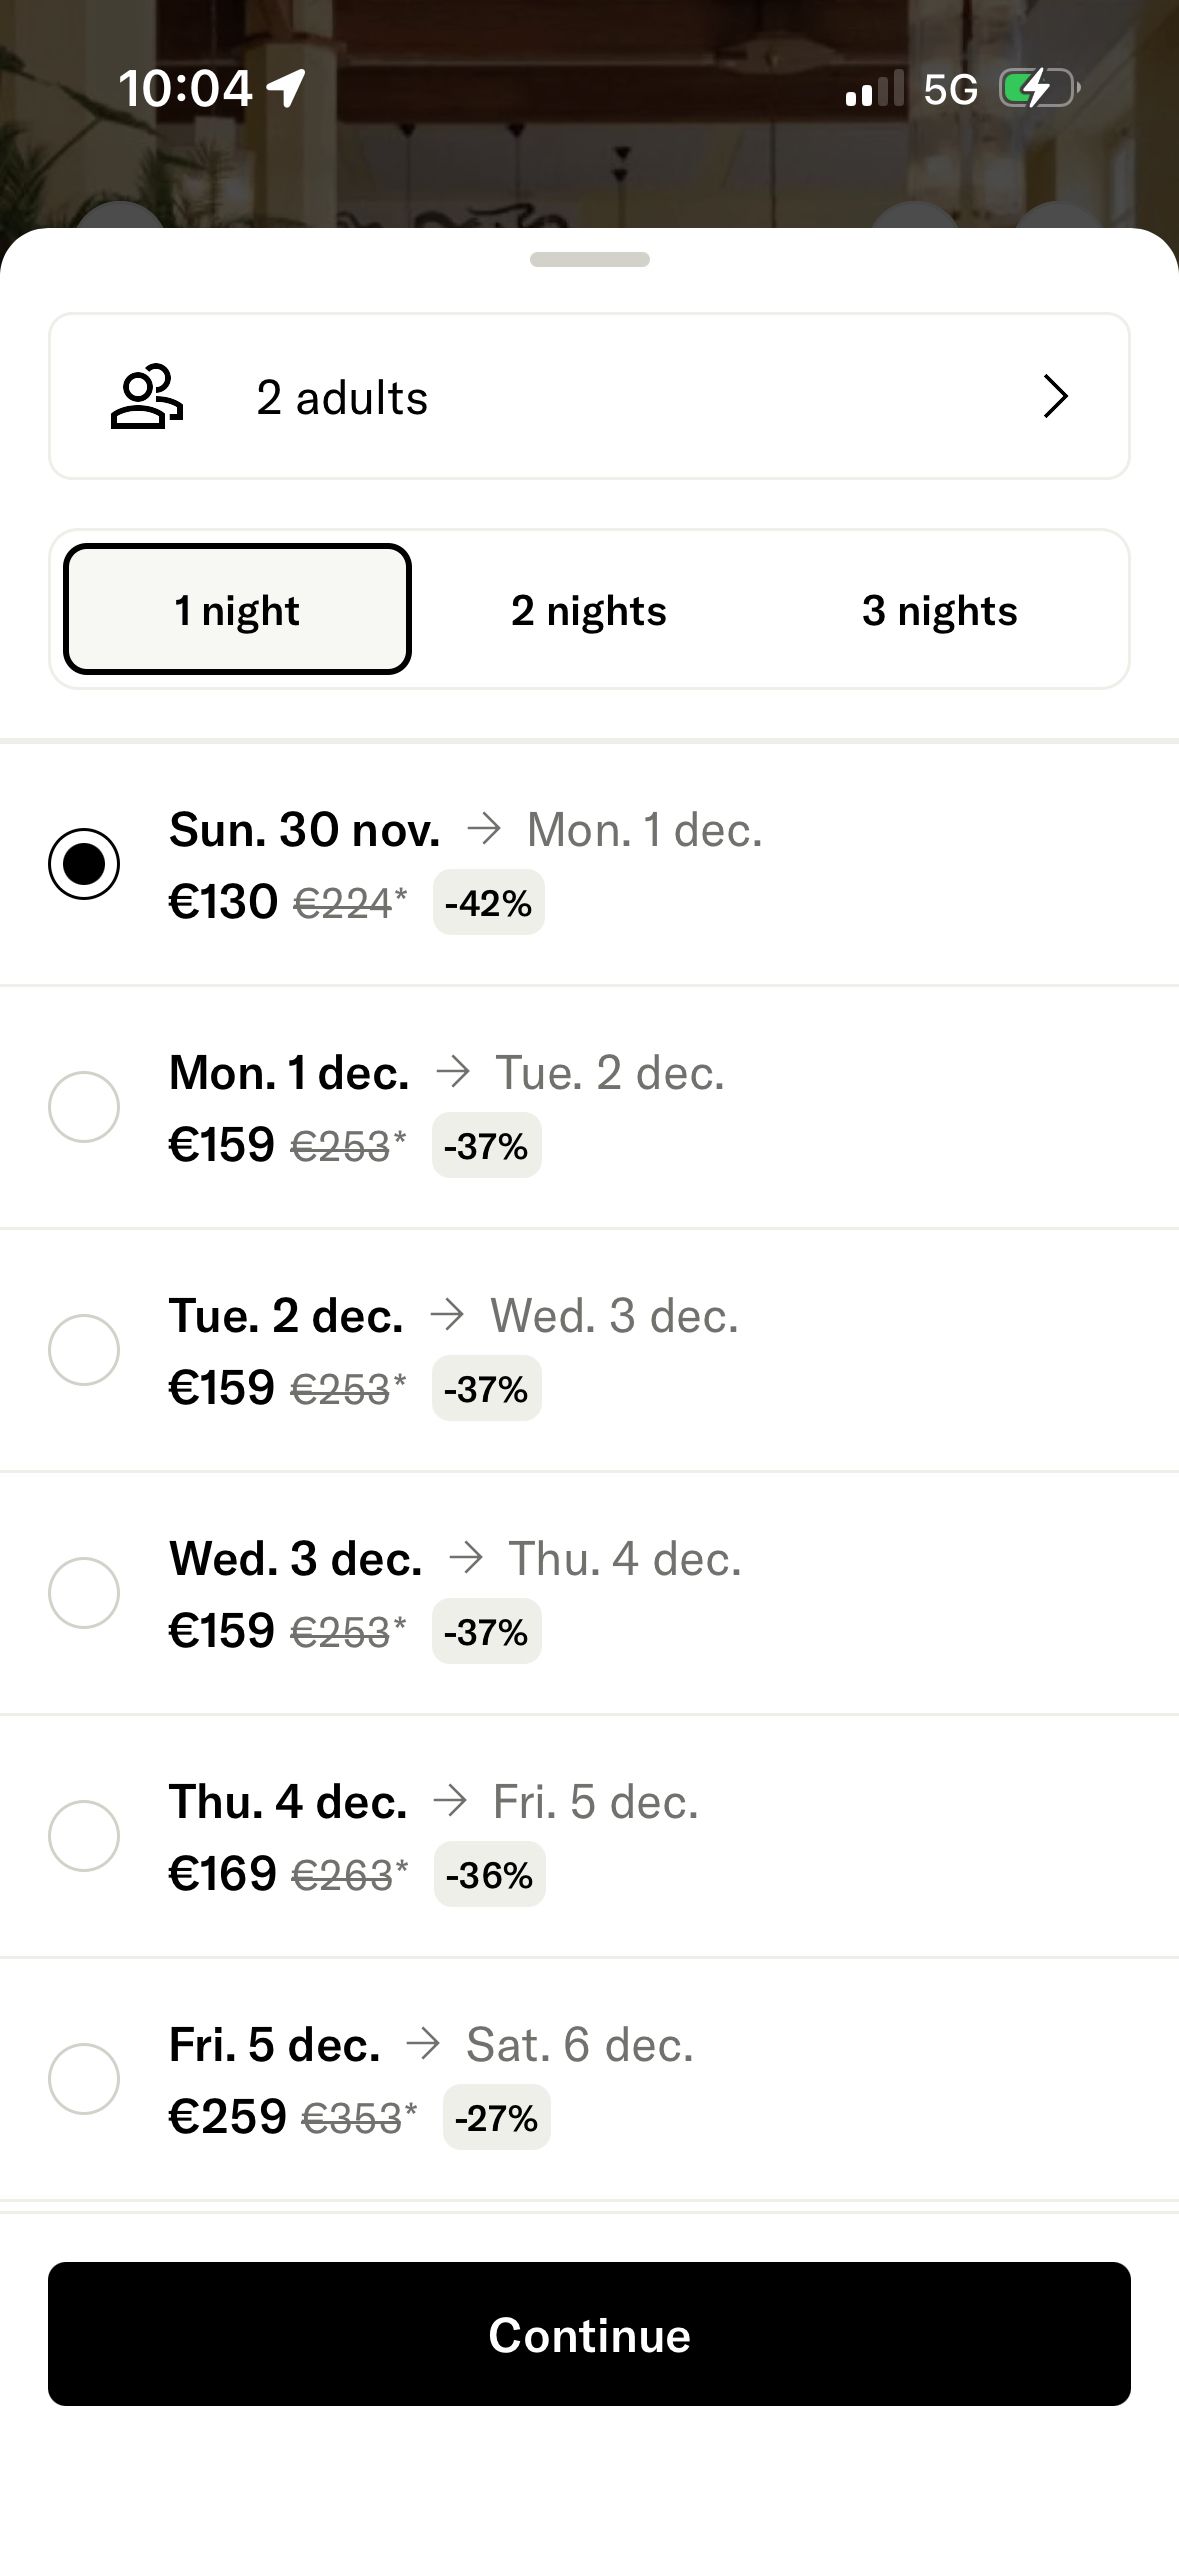This screenshot has height=2556, width=1179.
Task: Expand guests selector via chevron arrow
Action: pyautogui.click(x=1055, y=397)
